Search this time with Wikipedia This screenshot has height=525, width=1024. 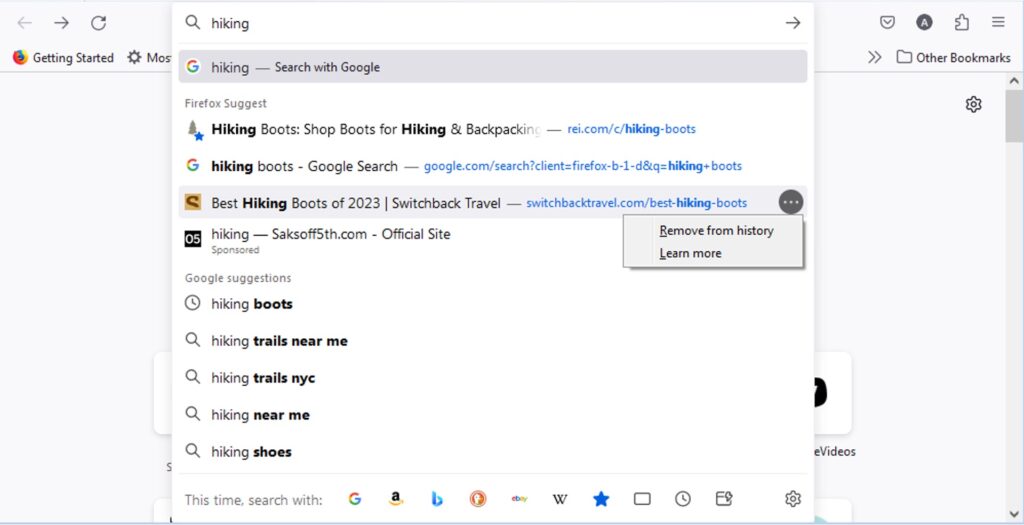click(560, 500)
